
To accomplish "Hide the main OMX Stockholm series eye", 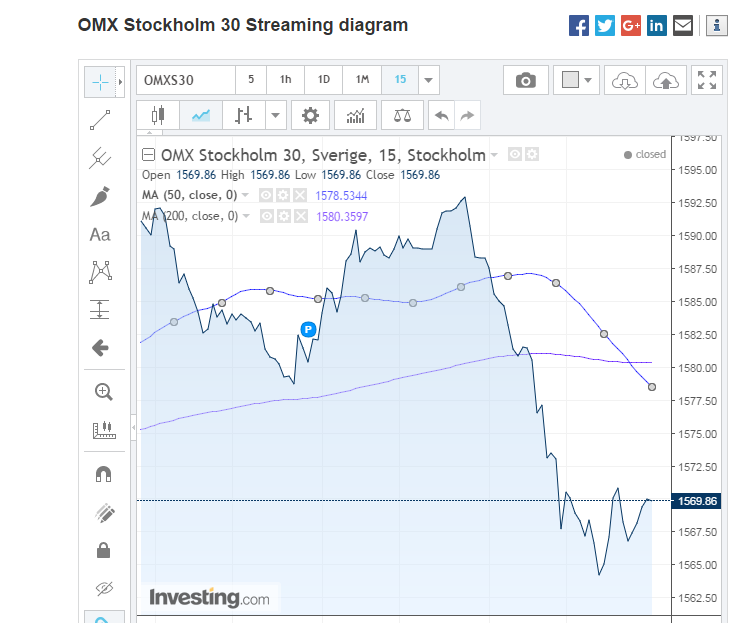I will pyautogui.click(x=515, y=154).
